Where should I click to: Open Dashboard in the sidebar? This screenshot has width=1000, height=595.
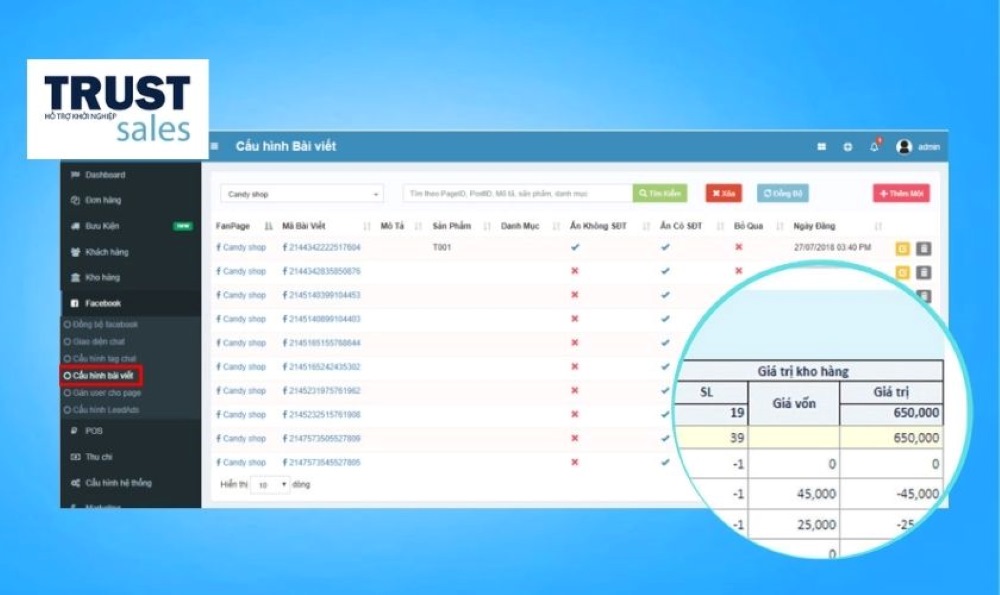[x=104, y=175]
